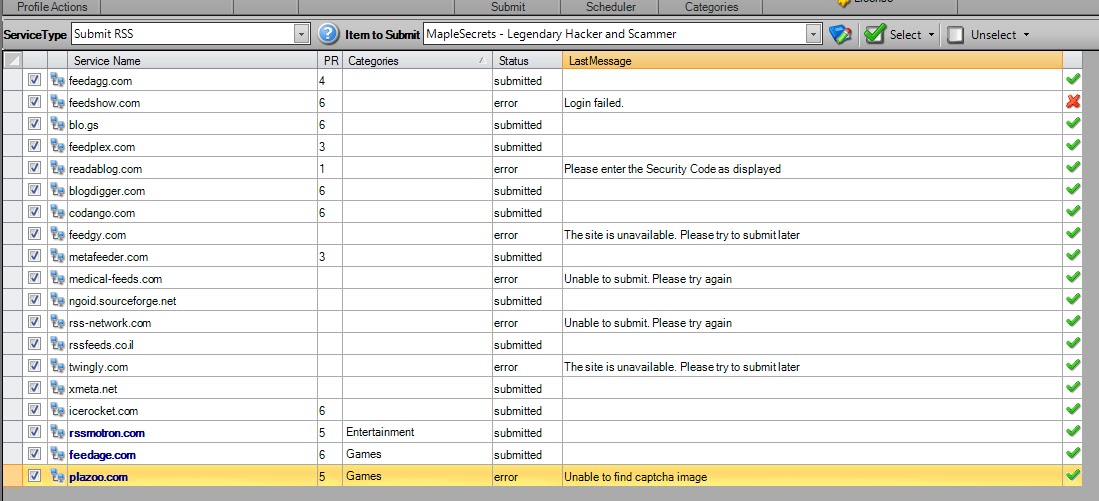The height and width of the screenshot is (501, 1099).
Task: Click the green check status icon for plazoo.com
Action: [1072, 476]
